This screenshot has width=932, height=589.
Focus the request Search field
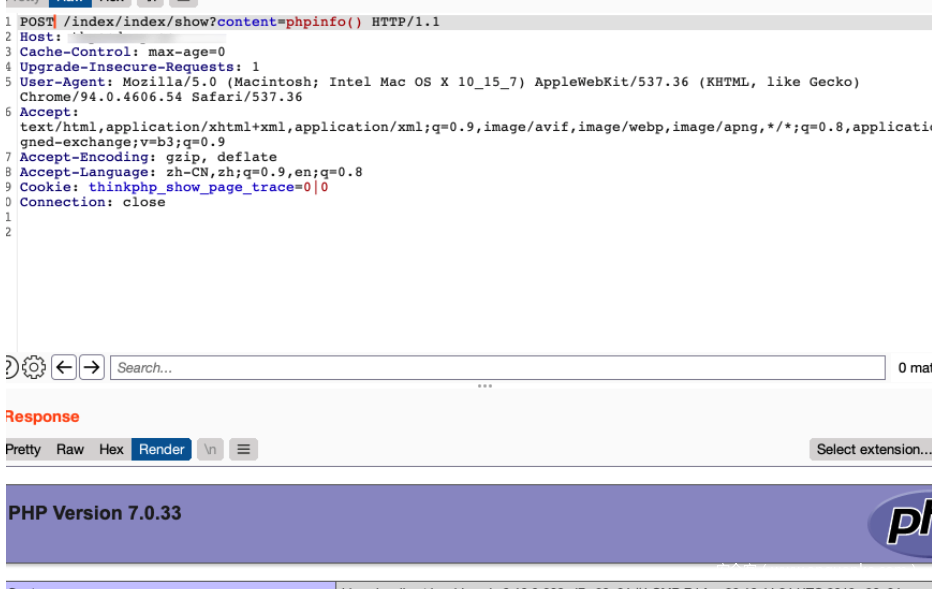coord(498,367)
